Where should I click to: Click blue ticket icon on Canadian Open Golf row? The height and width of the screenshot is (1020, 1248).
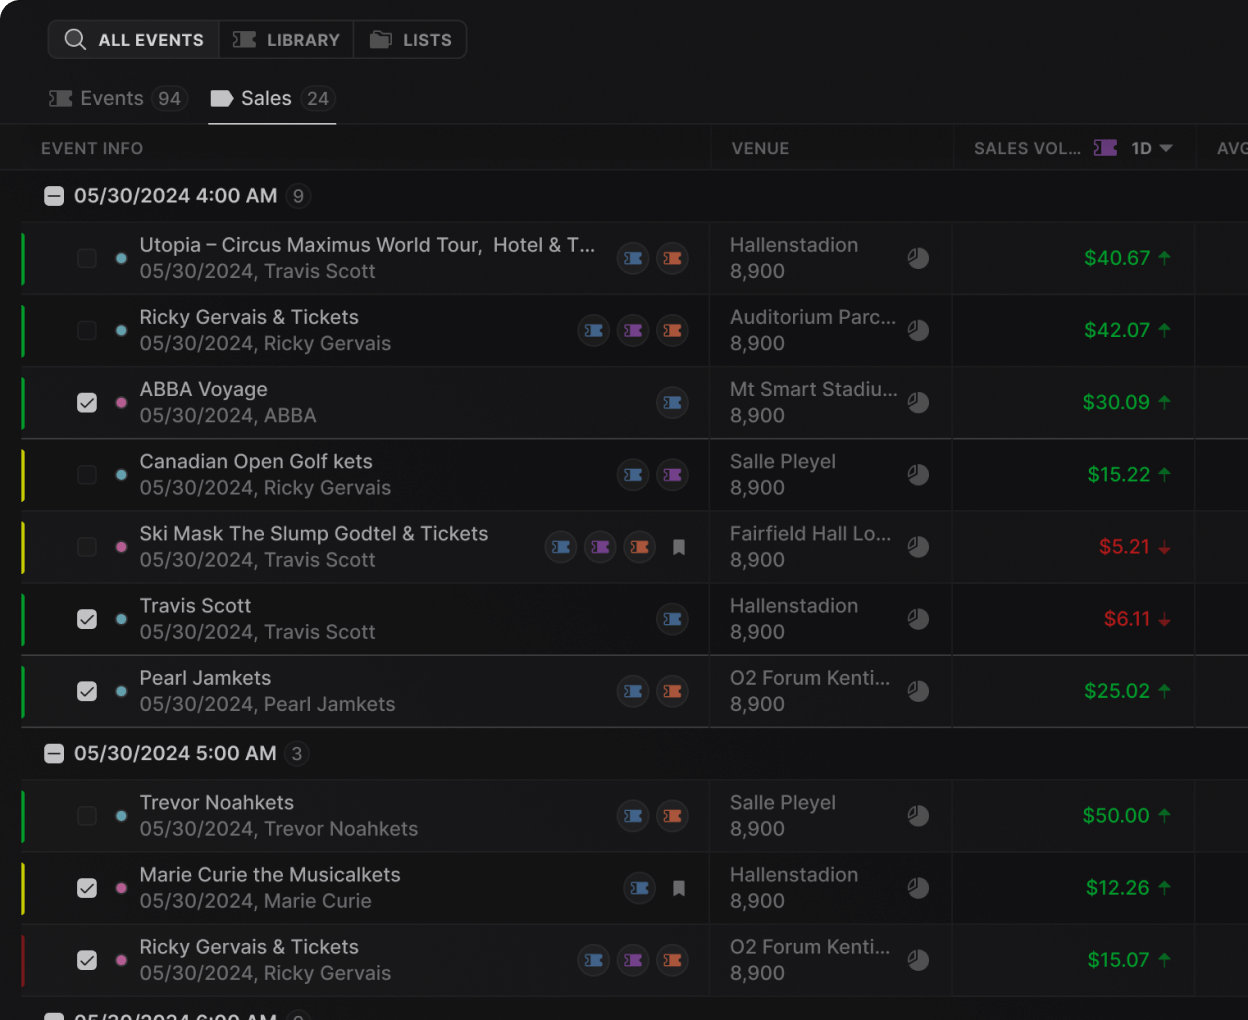[633, 475]
